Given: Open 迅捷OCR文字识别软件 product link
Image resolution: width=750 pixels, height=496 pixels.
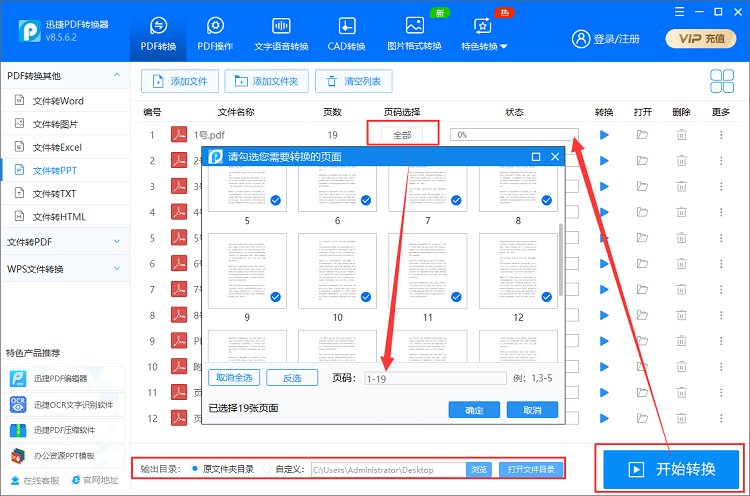Looking at the screenshot, I should (x=65, y=405).
